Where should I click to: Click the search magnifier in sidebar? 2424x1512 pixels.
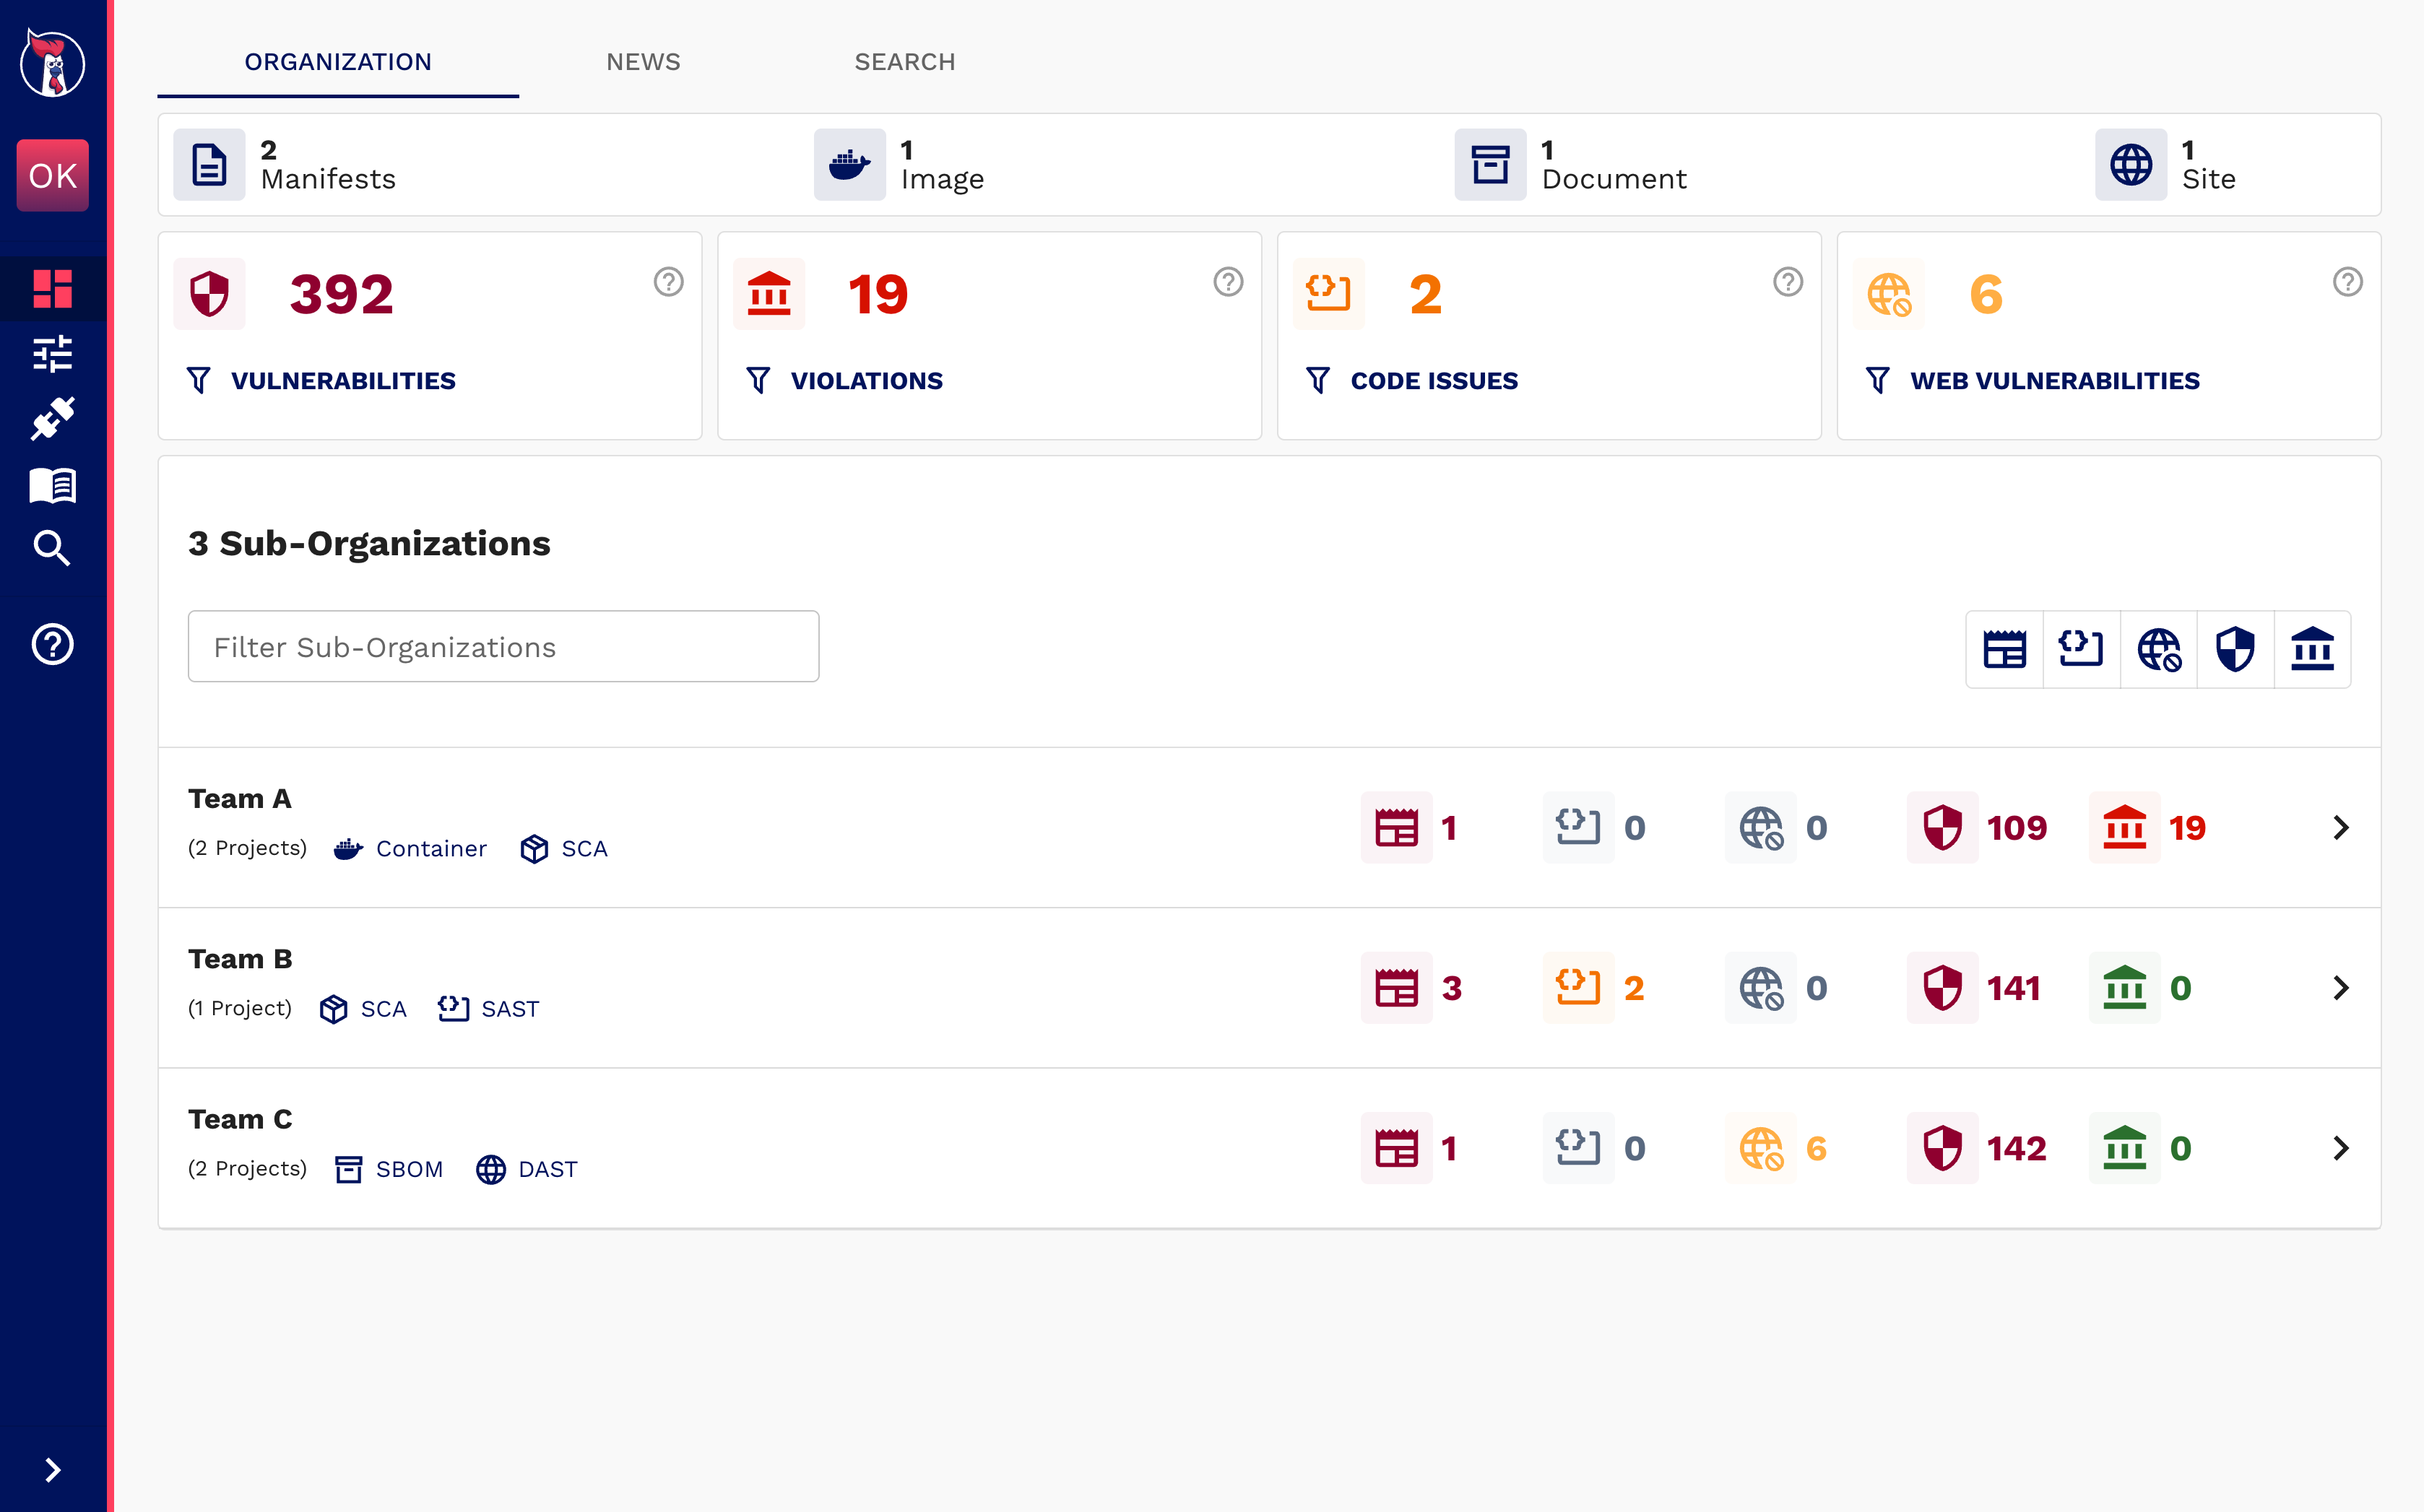pyautogui.click(x=52, y=548)
